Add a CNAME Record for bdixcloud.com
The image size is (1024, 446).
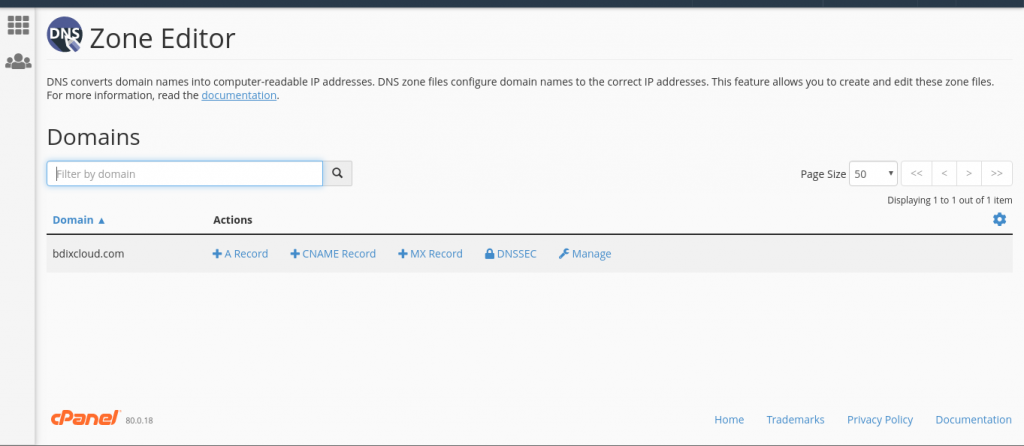coord(333,254)
